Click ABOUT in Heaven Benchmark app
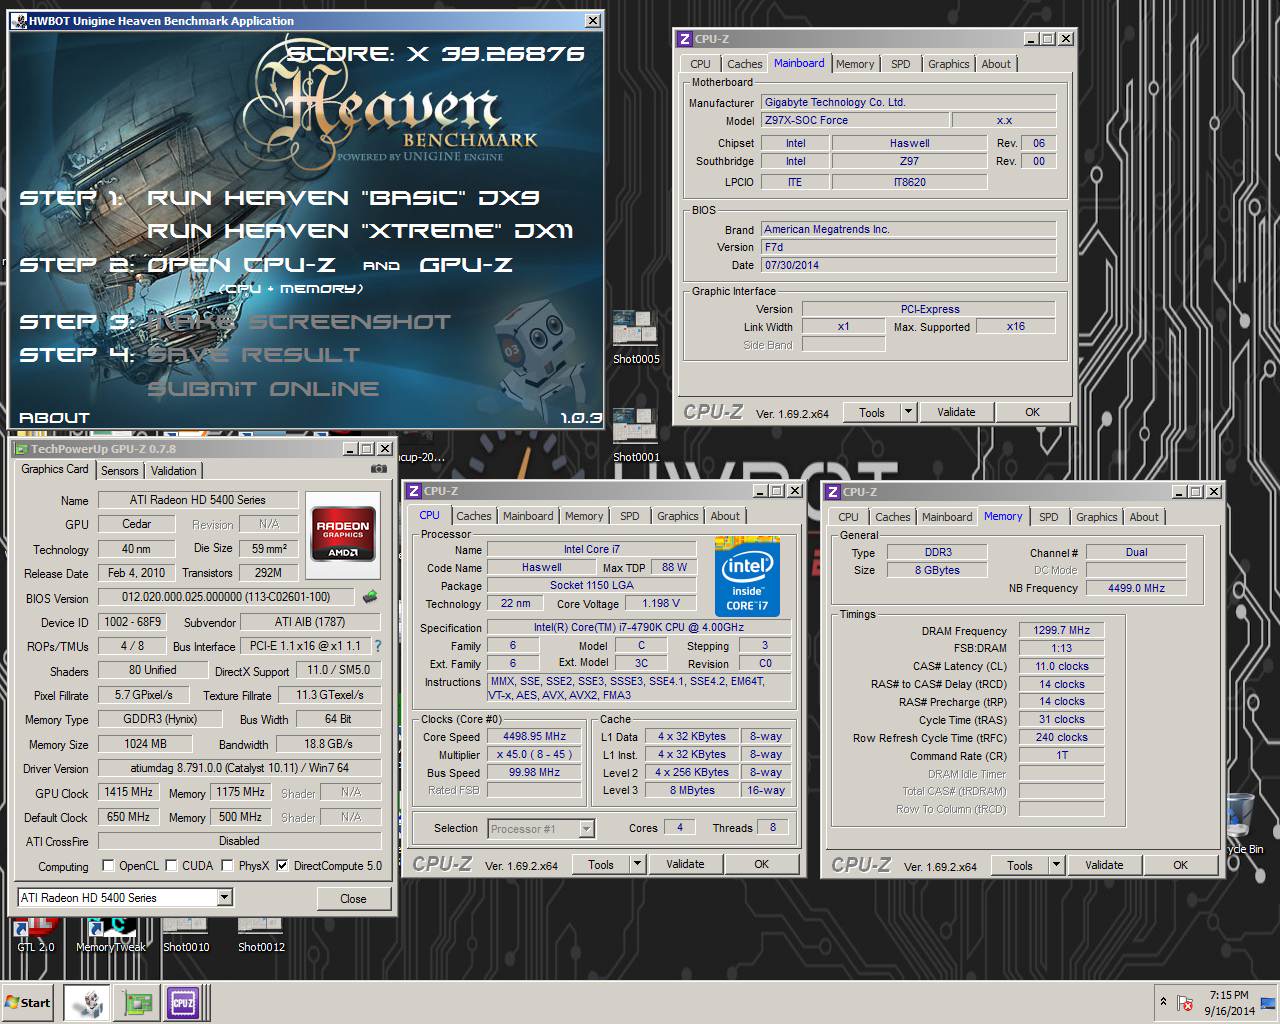1280x1024 pixels. click(54, 417)
